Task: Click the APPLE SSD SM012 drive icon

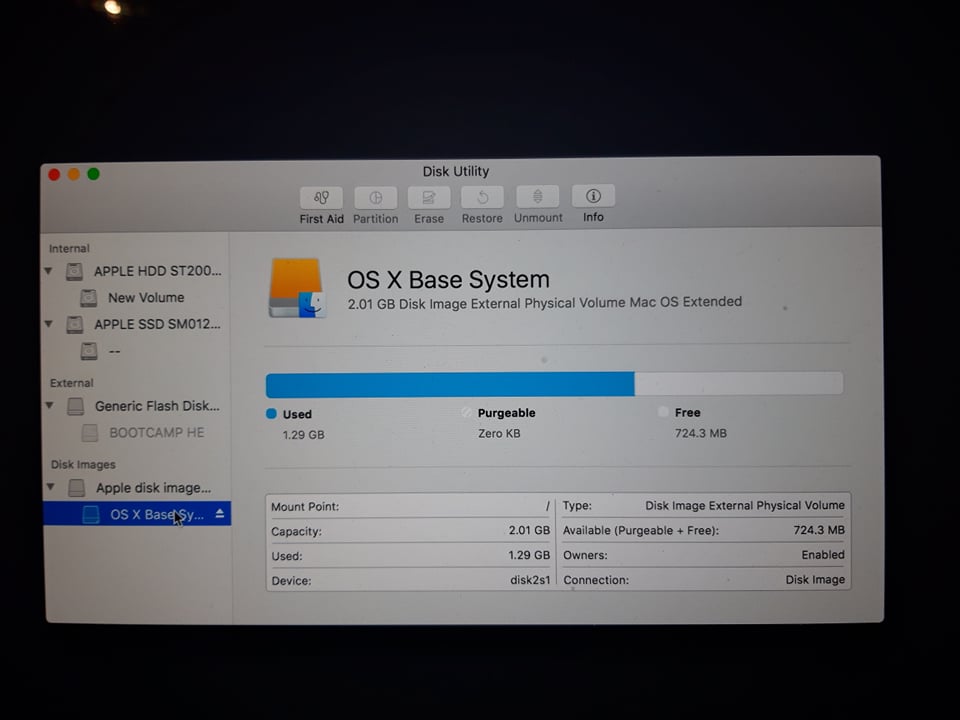Action: coord(75,324)
